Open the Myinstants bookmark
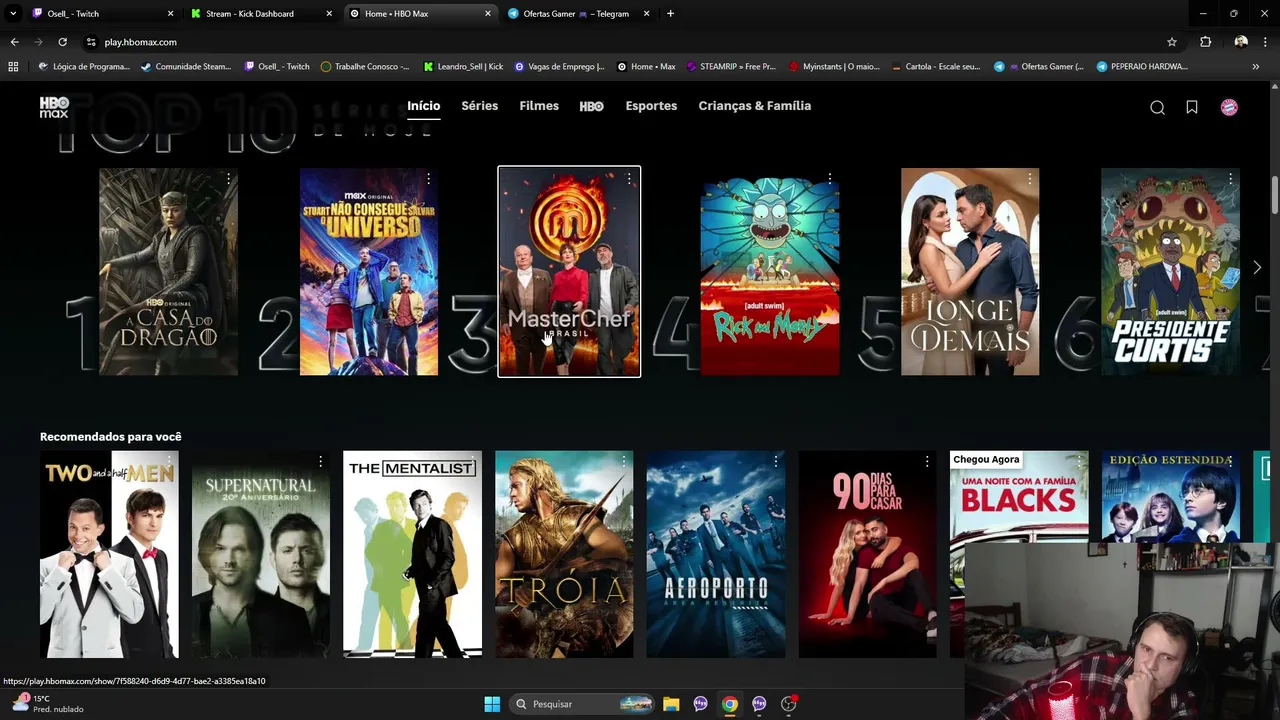Screen dimensions: 1280x720 [x=834, y=66]
